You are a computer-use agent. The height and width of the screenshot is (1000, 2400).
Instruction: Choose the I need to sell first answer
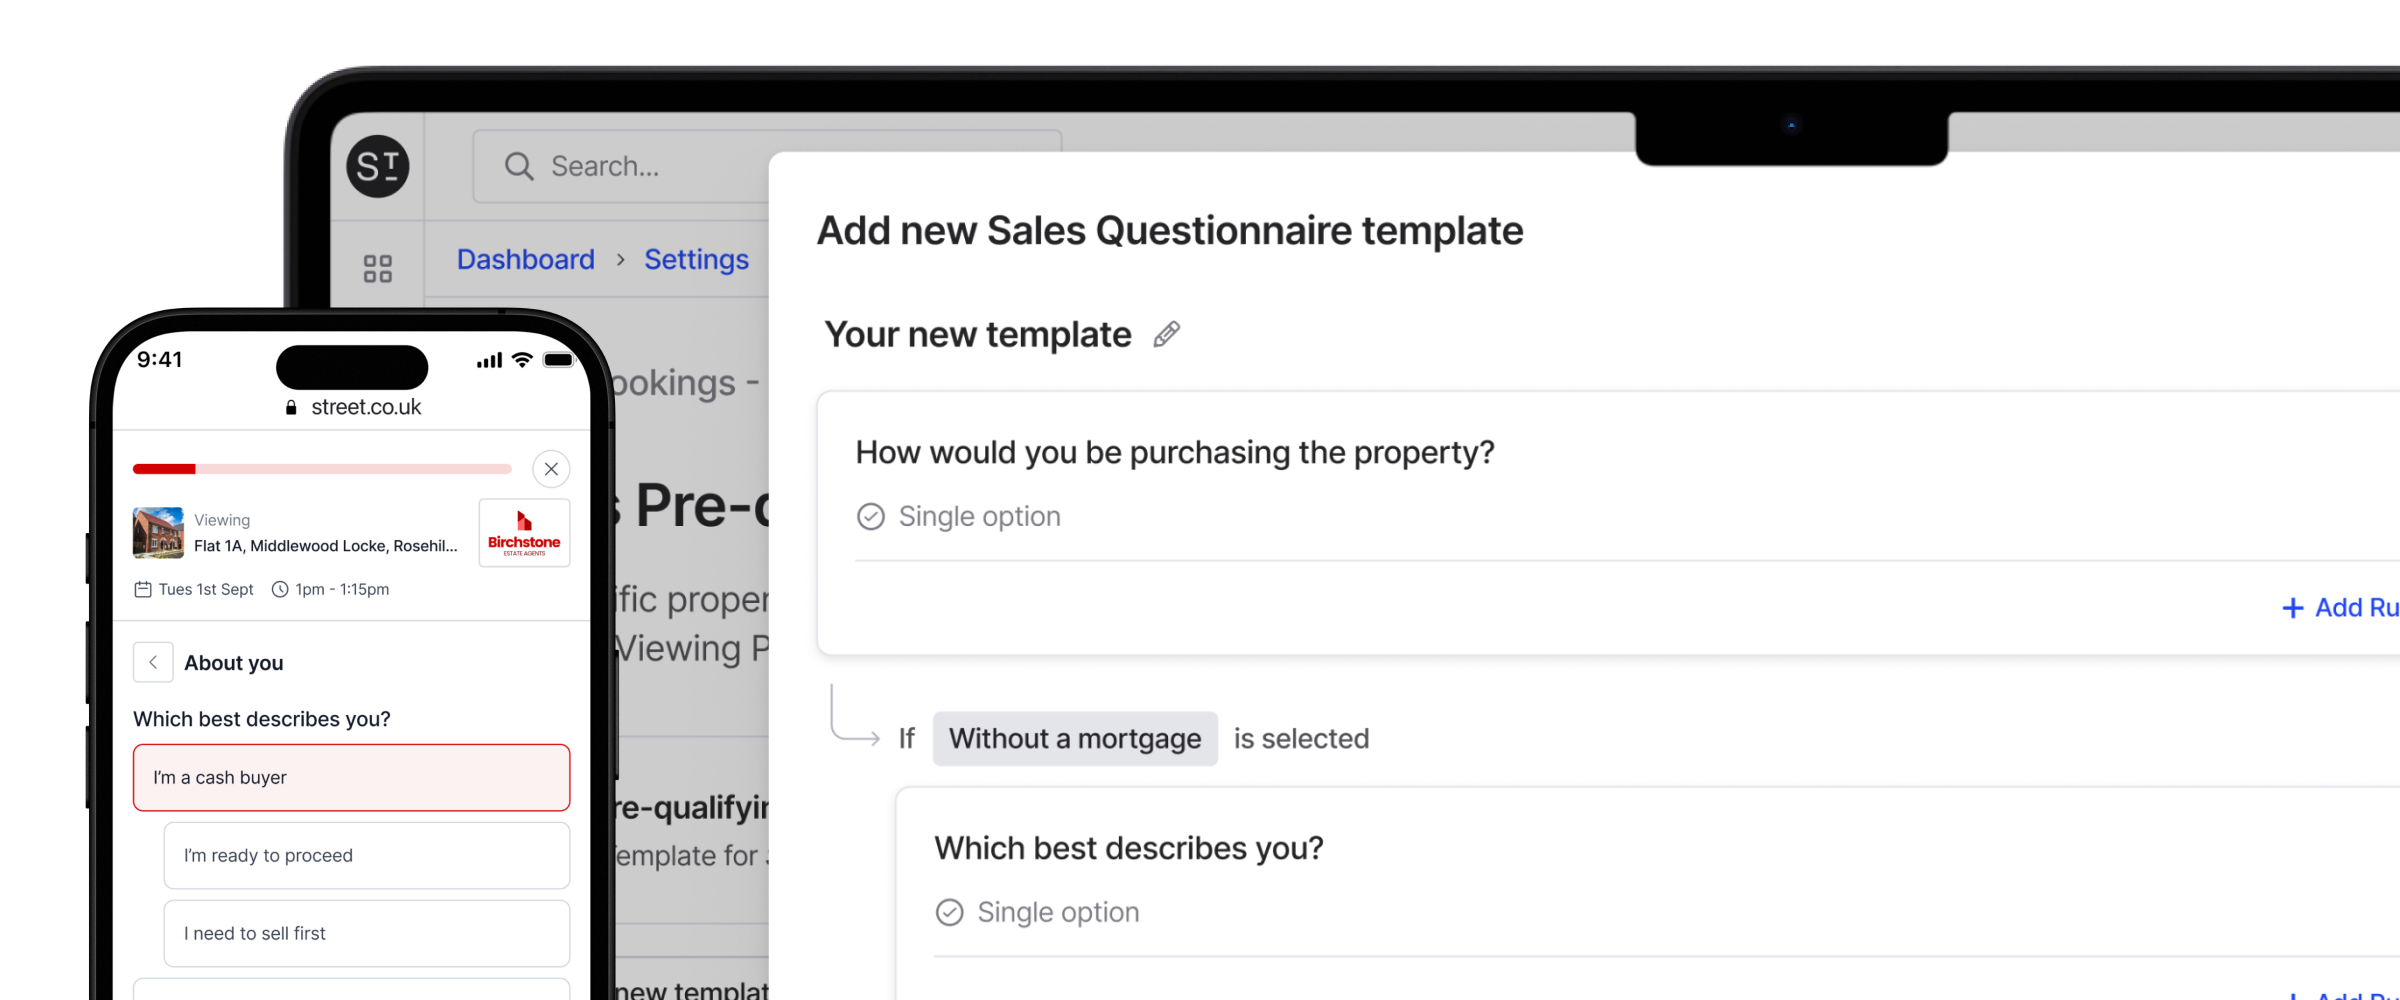pyautogui.click(x=366, y=933)
